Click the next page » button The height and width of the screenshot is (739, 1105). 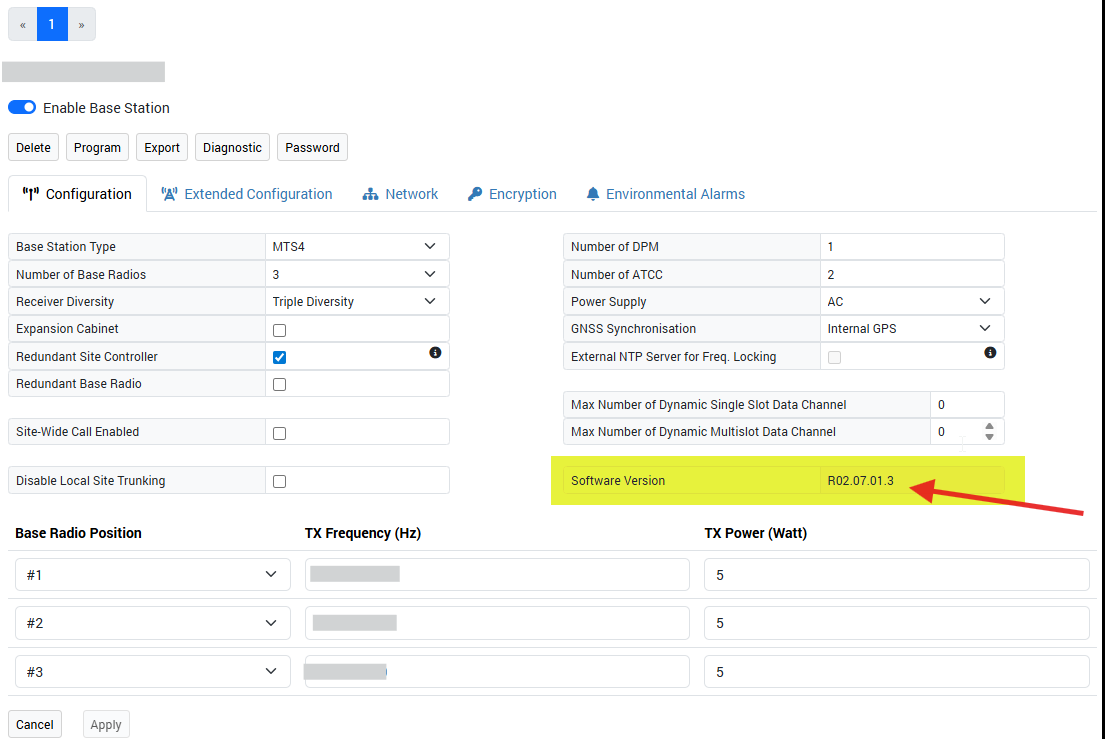82,24
